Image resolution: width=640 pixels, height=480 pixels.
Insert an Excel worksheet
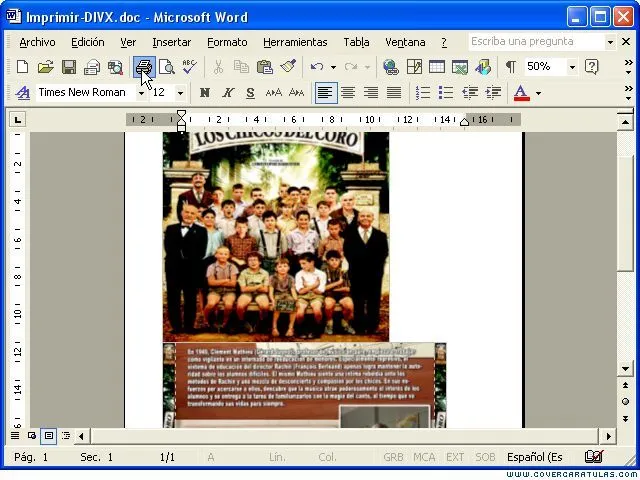coord(460,67)
